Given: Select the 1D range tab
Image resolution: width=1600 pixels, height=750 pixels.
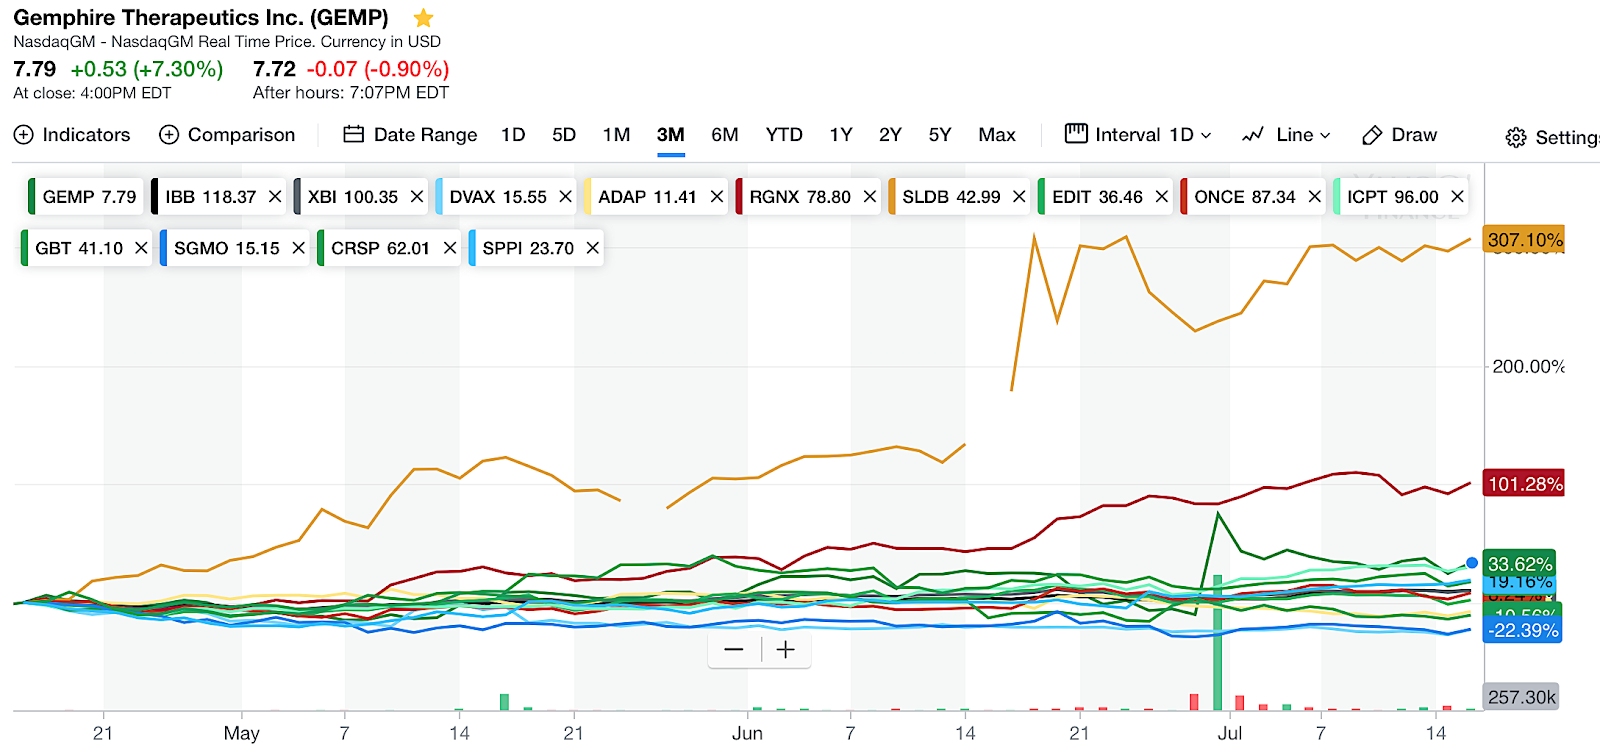Looking at the screenshot, I should (513, 135).
